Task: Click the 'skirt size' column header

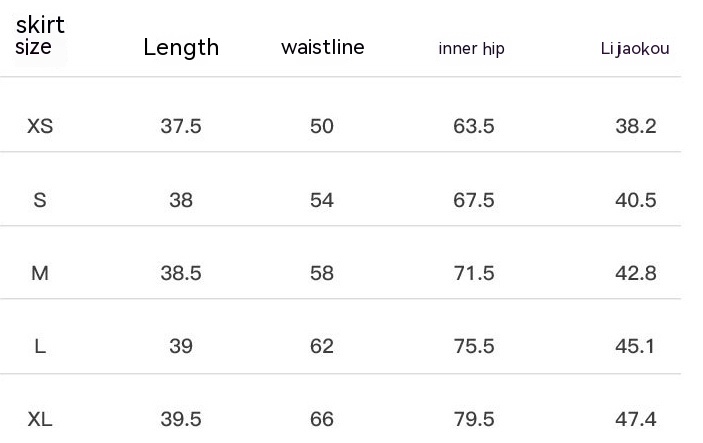Action: 40,36
